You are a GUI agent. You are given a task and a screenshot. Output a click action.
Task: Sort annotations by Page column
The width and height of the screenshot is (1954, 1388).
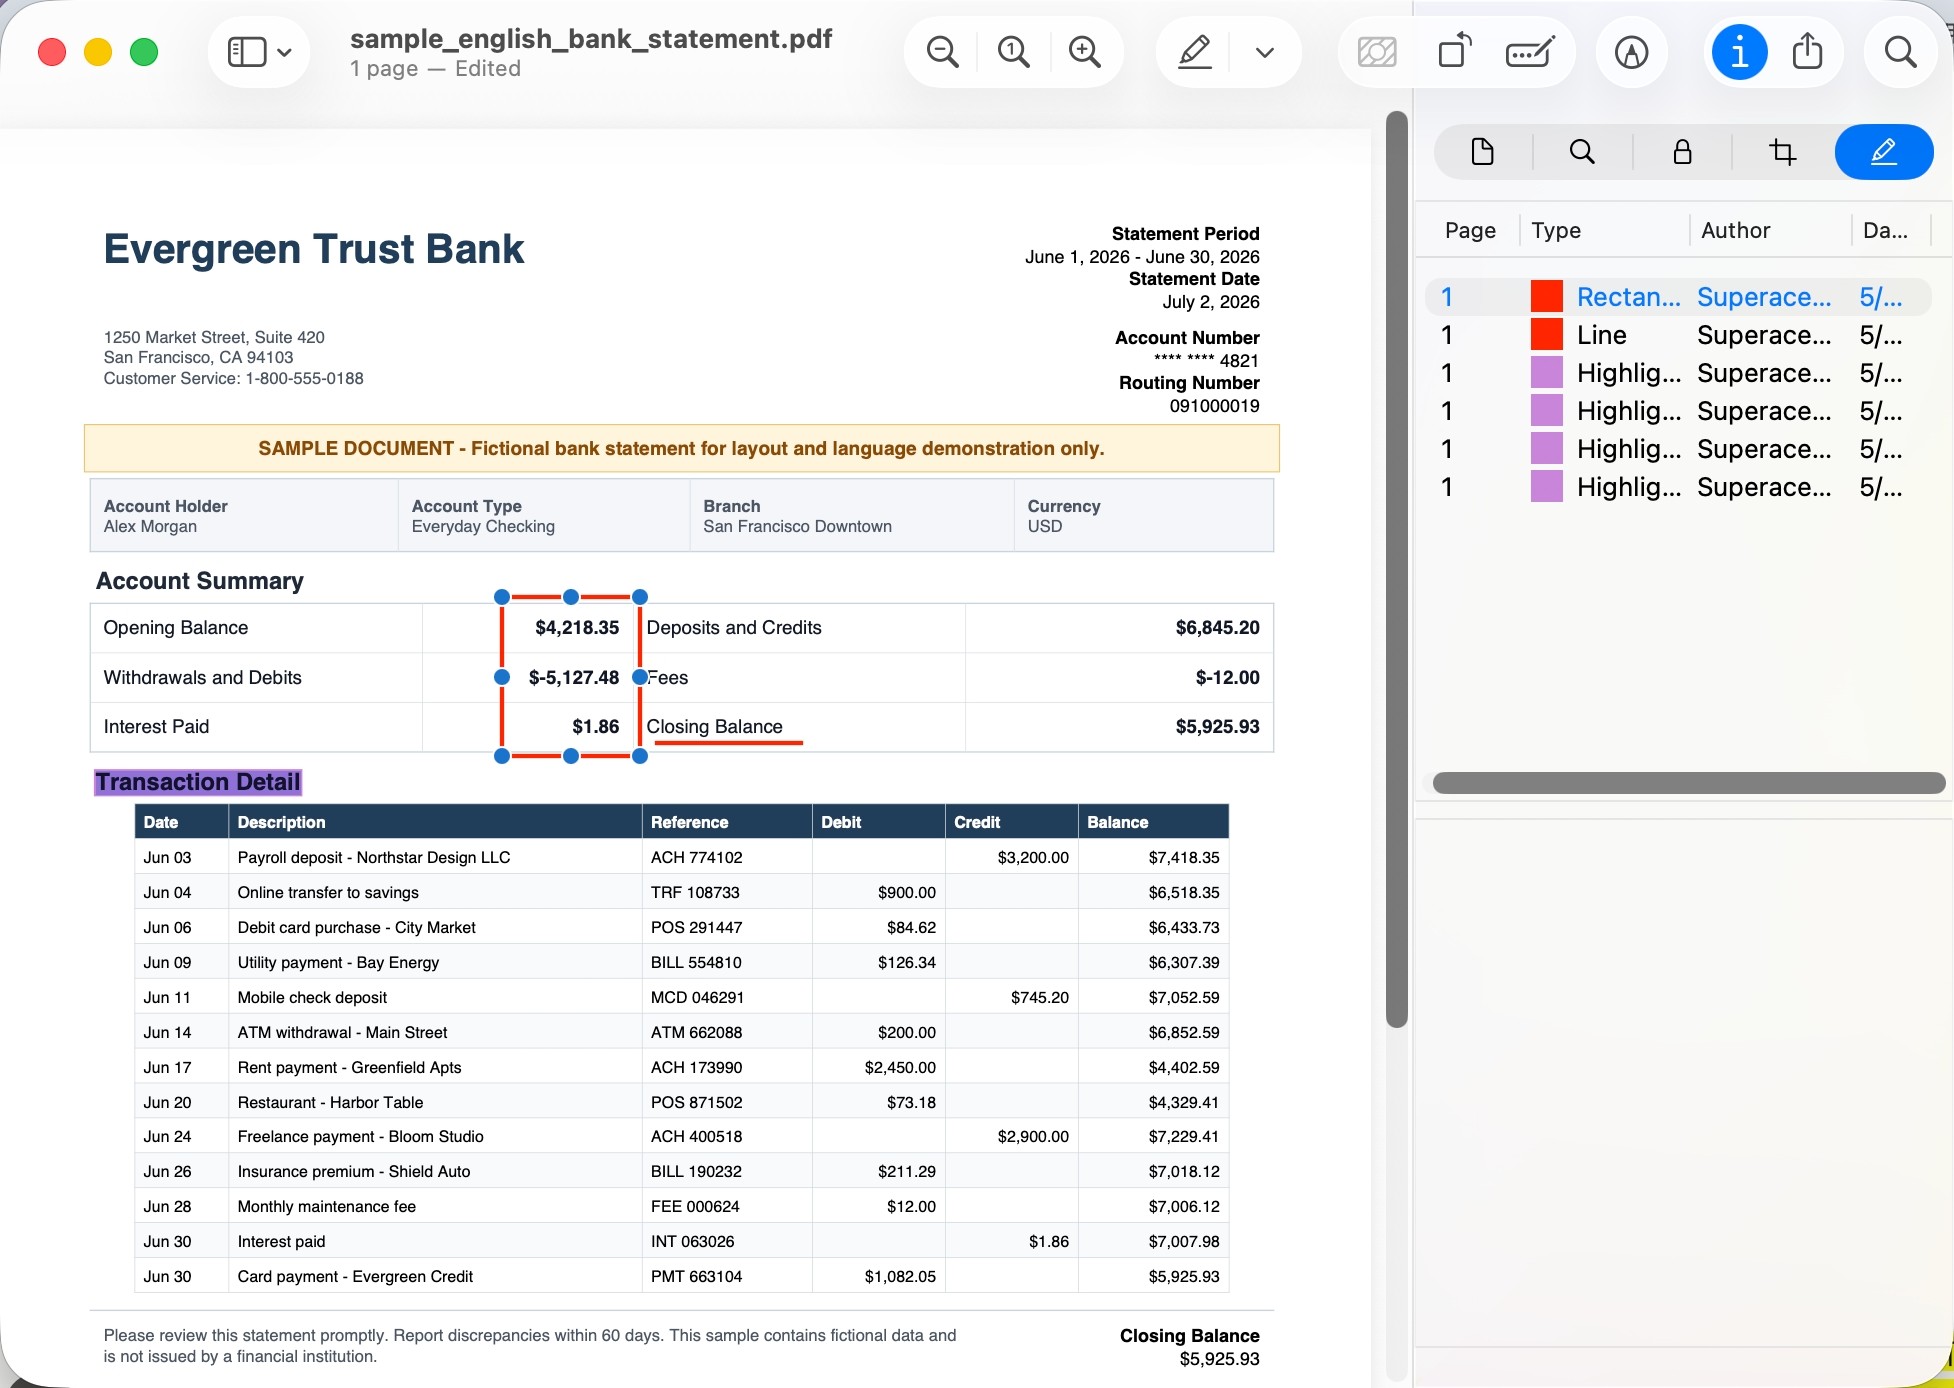click(1470, 231)
